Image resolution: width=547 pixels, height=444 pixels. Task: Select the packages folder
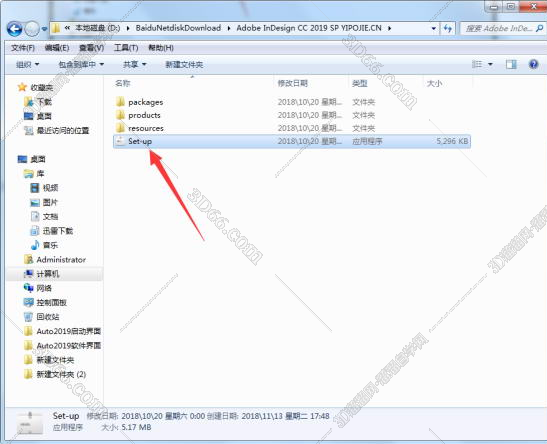[x=145, y=102]
